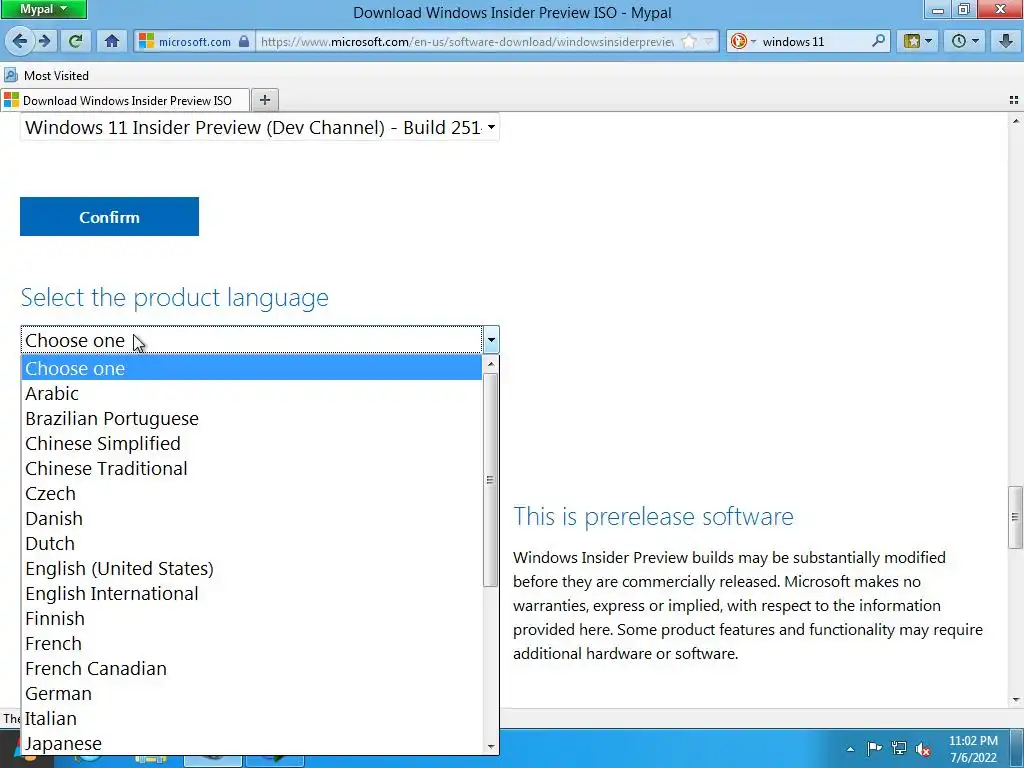Image resolution: width=1024 pixels, height=768 pixels.
Task: Open the DuckDuckGo search engine selector
Action: click(x=743, y=41)
